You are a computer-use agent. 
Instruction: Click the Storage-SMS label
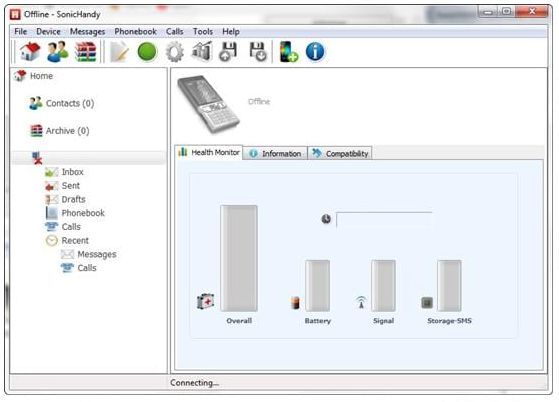450,321
